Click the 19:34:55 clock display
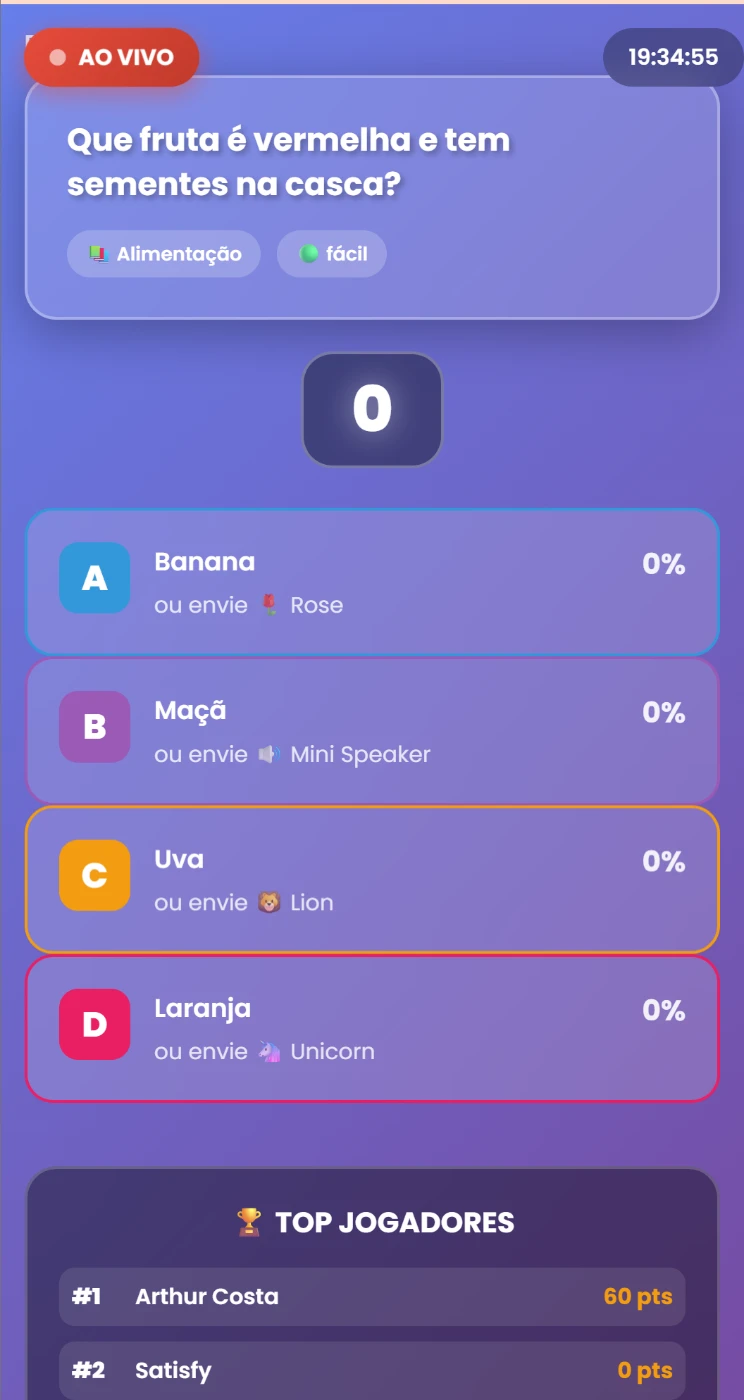This screenshot has width=744, height=1400. 673,57
